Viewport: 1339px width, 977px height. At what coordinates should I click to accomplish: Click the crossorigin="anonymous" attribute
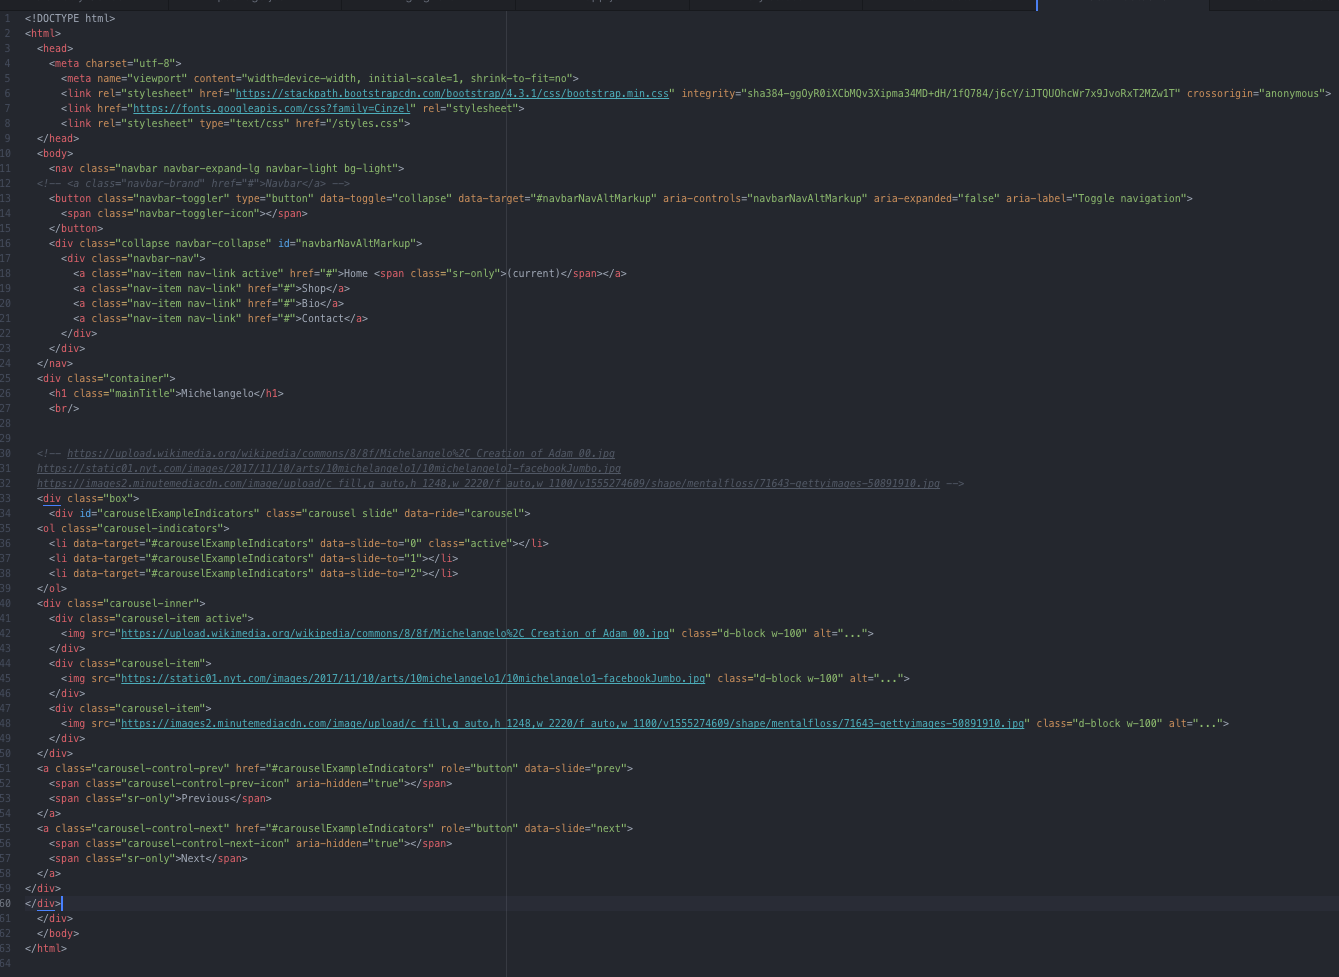tap(1254, 93)
